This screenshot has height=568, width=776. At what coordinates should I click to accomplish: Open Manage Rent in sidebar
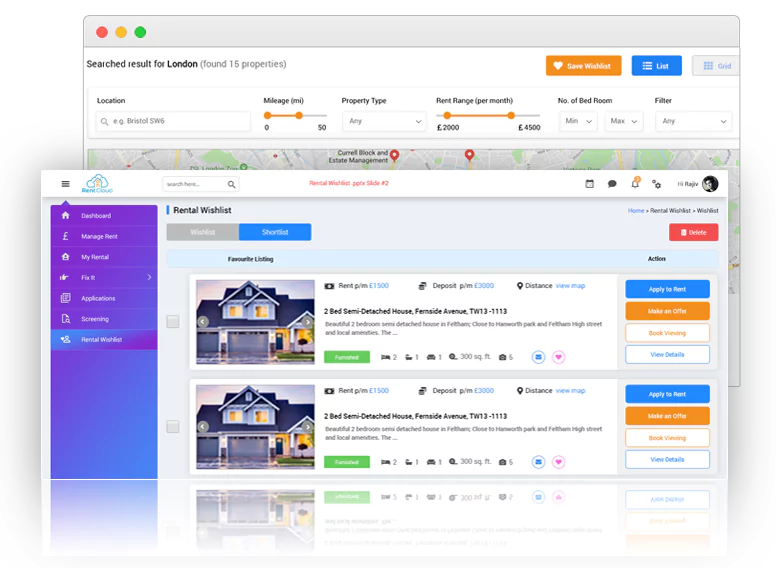(x=99, y=236)
